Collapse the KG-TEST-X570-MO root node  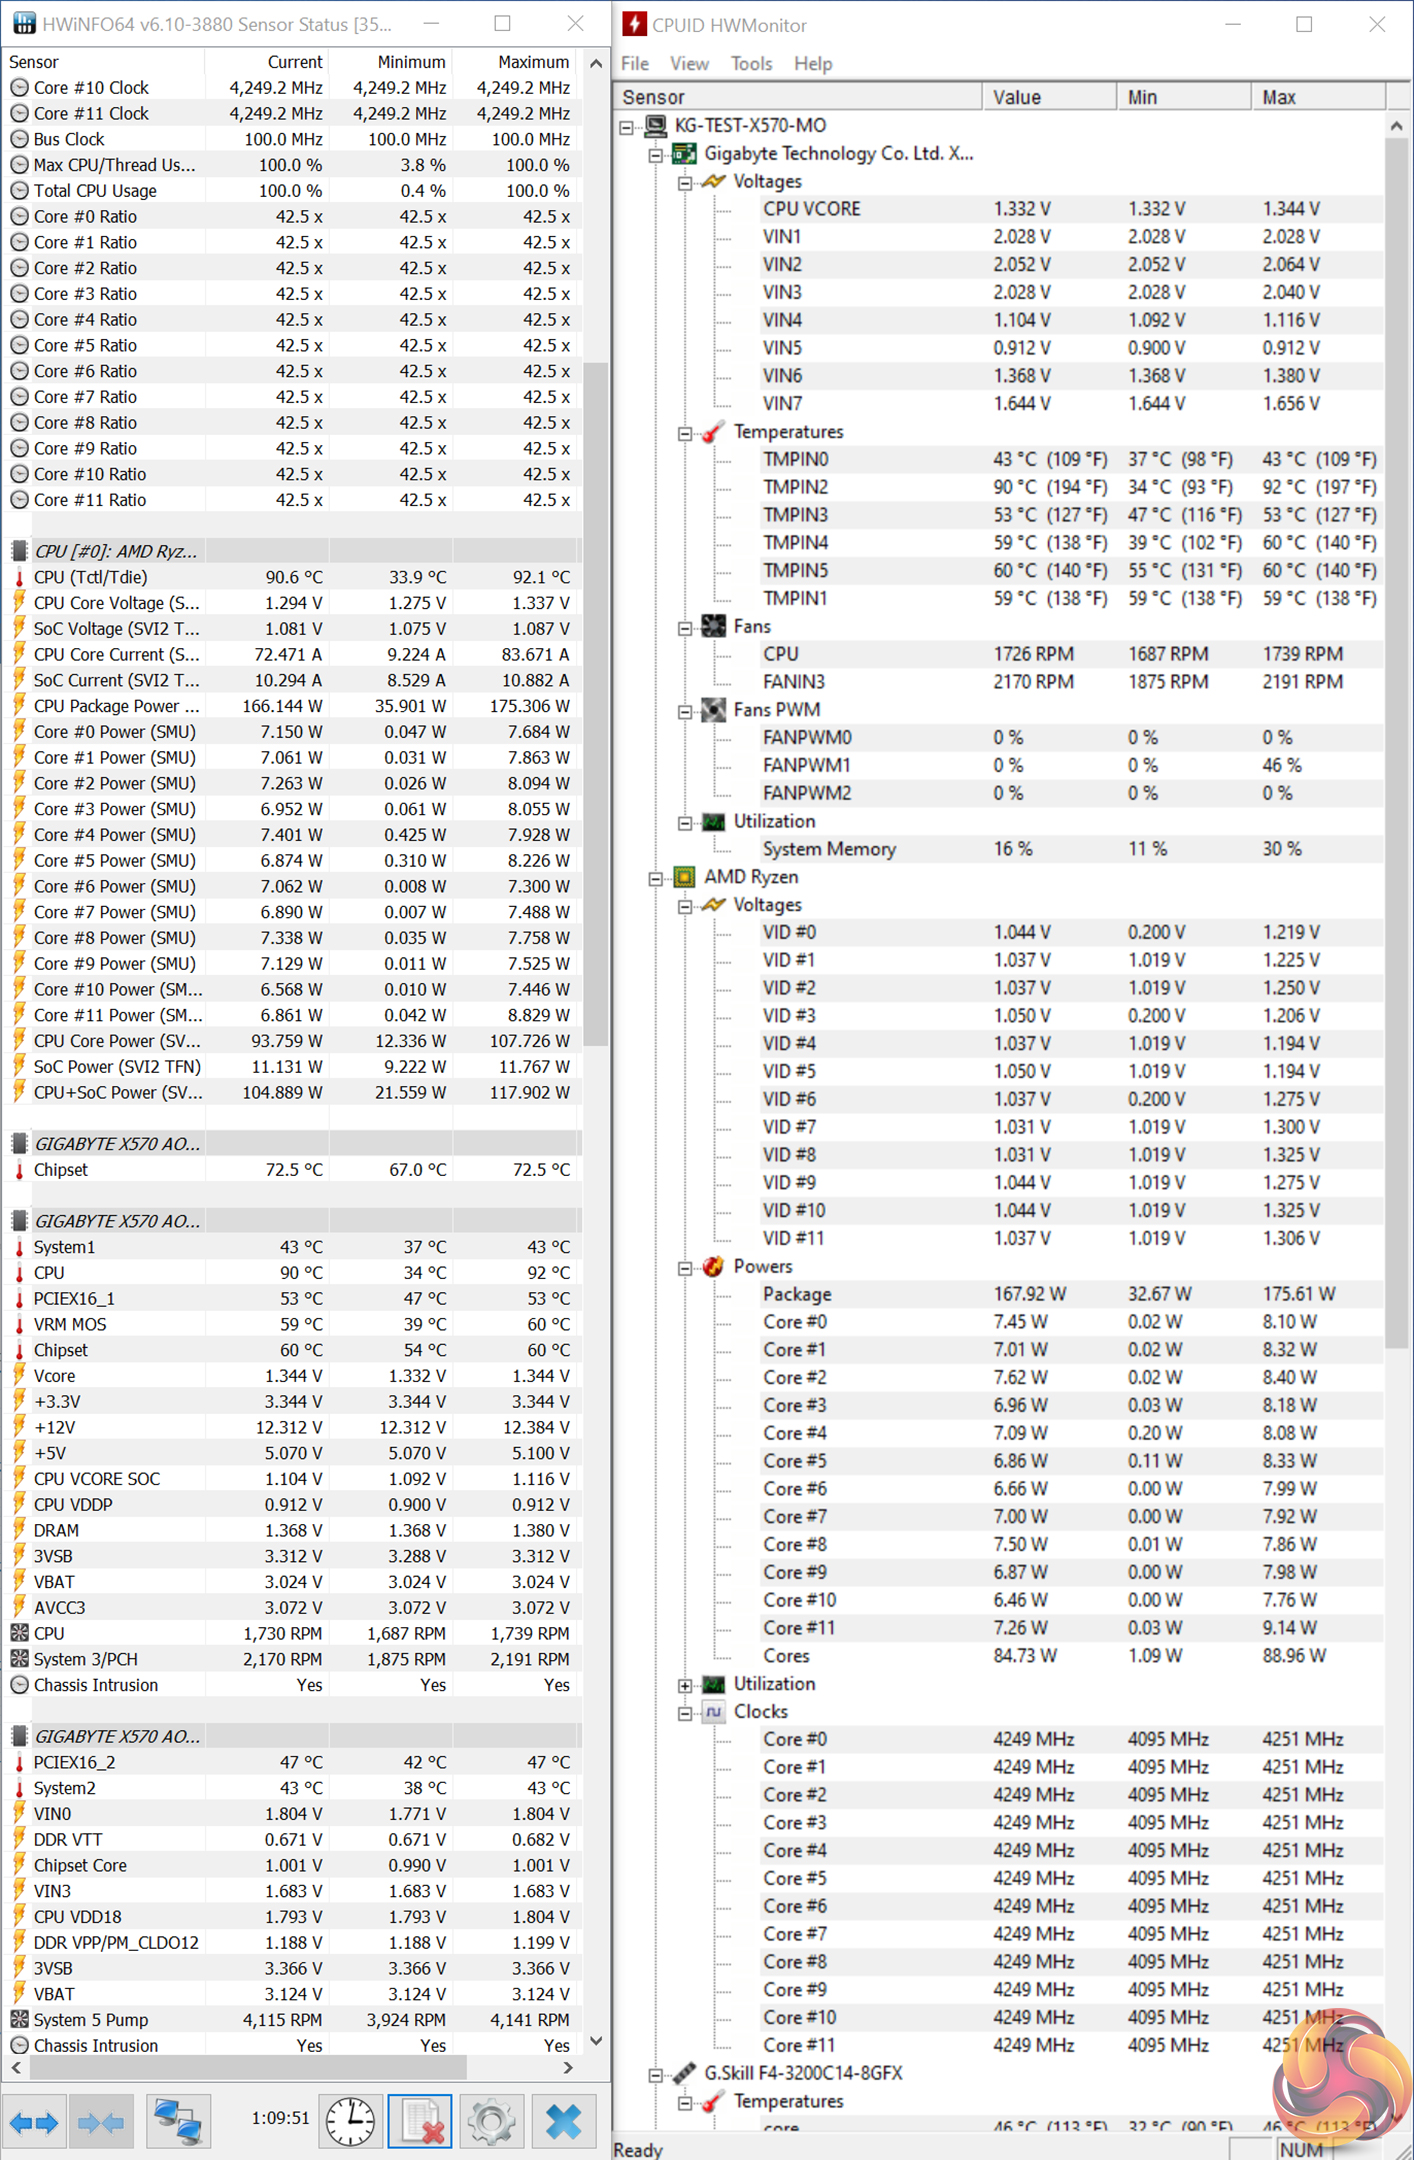coord(627,127)
